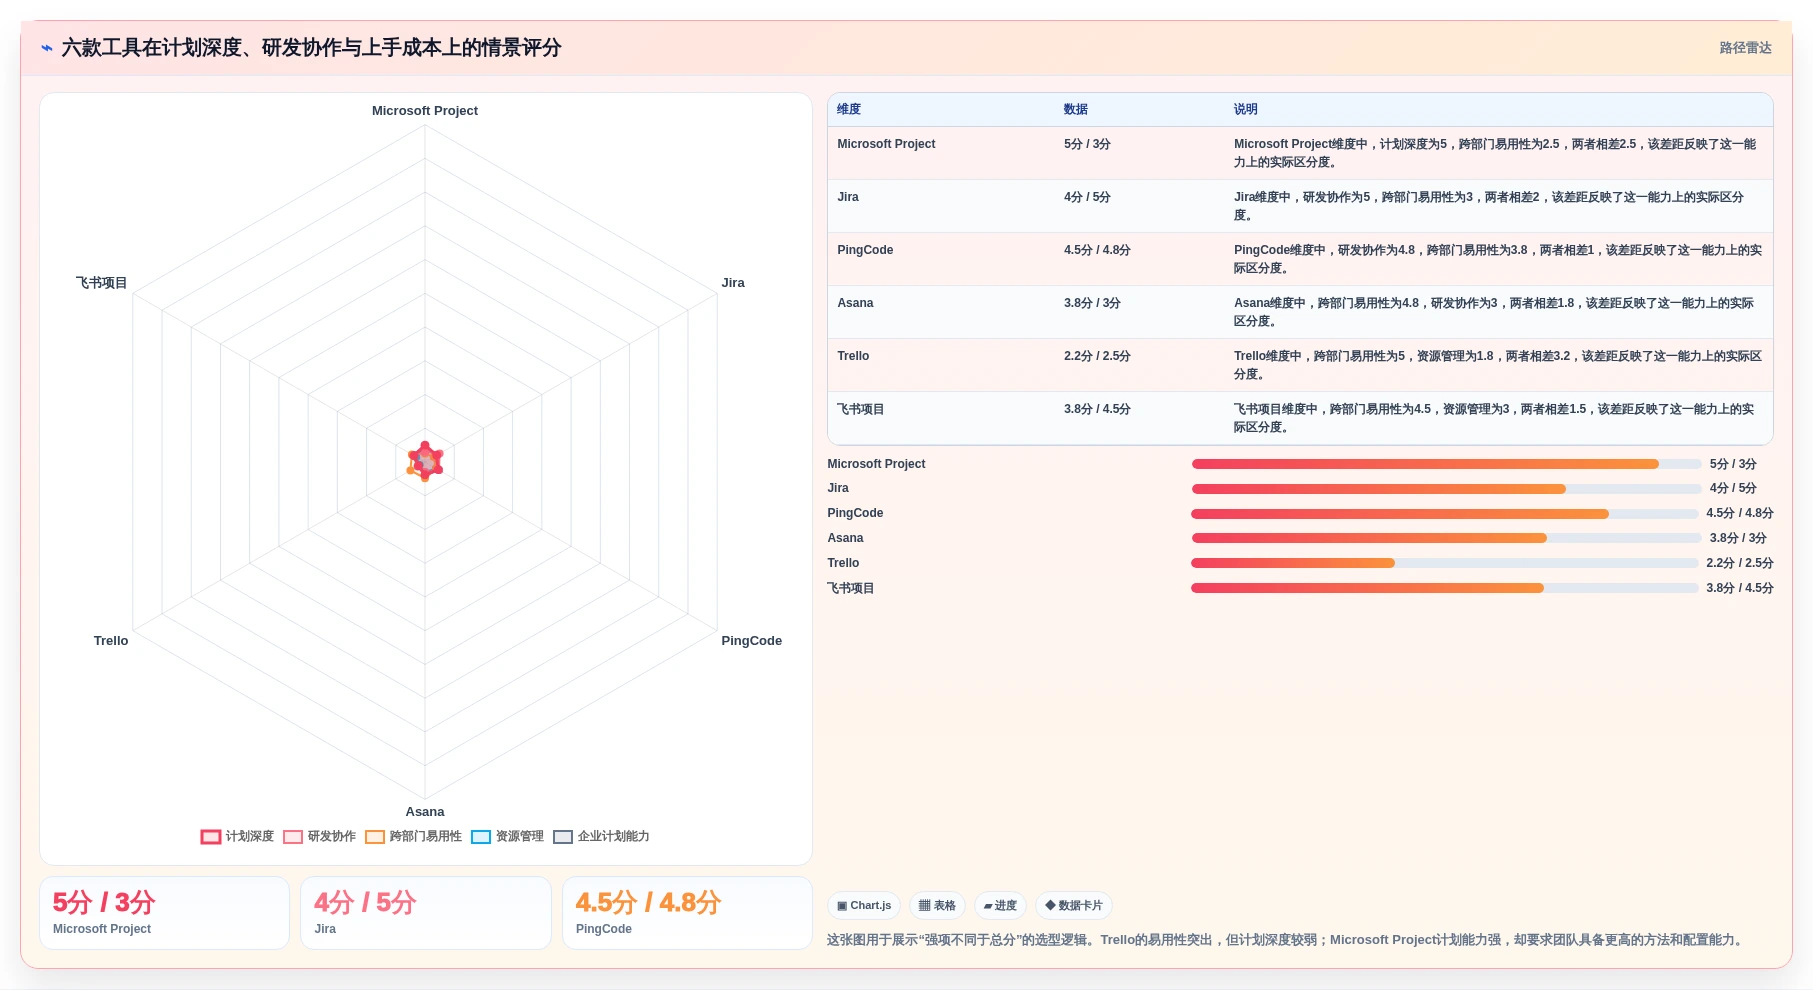Click the summary note about 选型逻辑
Image resolution: width=1813 pixels, height=990 pixels.
[x=1286, y=940]
